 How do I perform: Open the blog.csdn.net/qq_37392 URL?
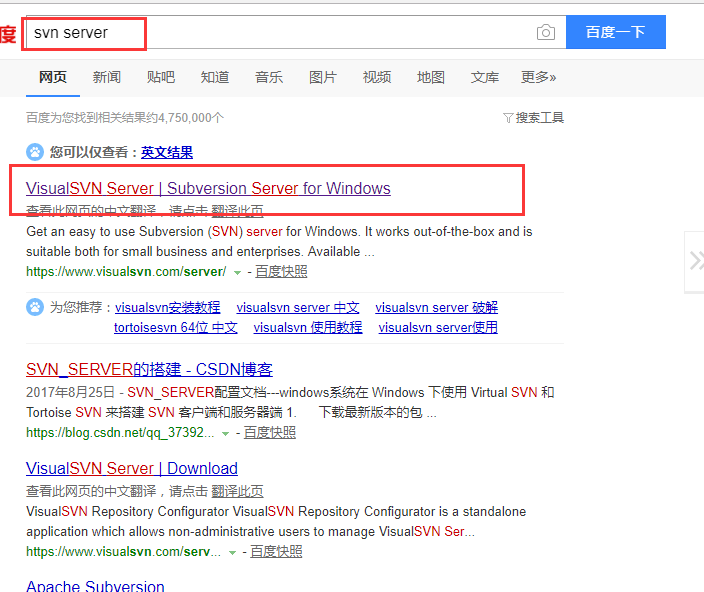120,433
